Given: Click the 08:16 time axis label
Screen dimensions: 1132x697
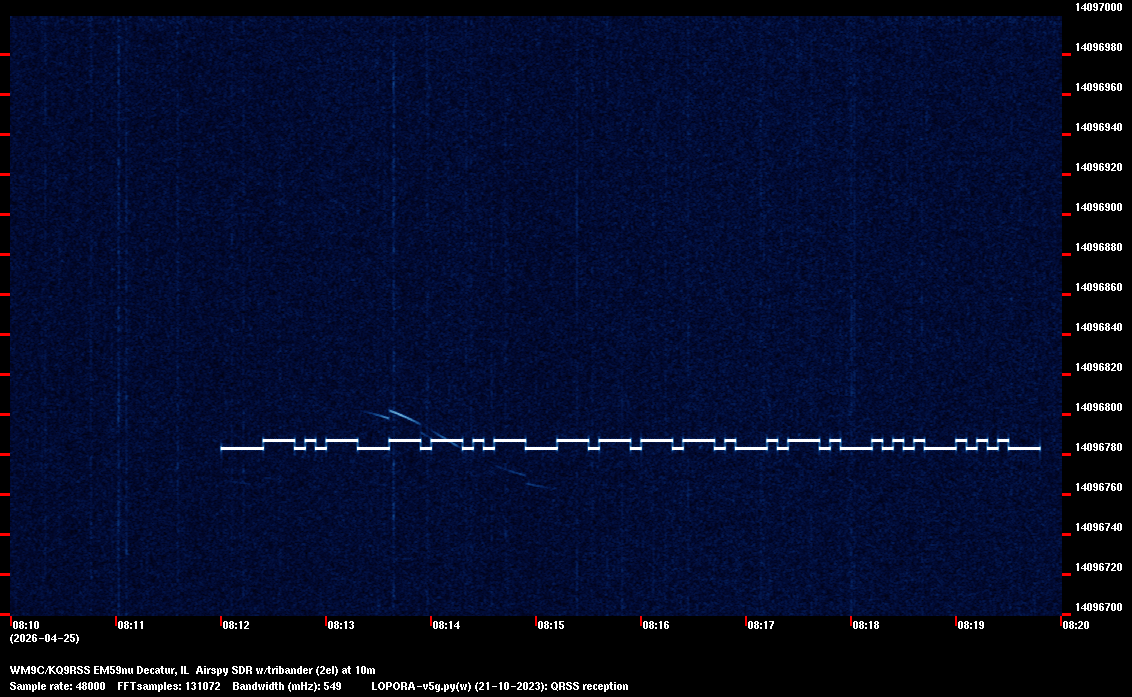Looking at the screenshot, I should tap(656, 625).
